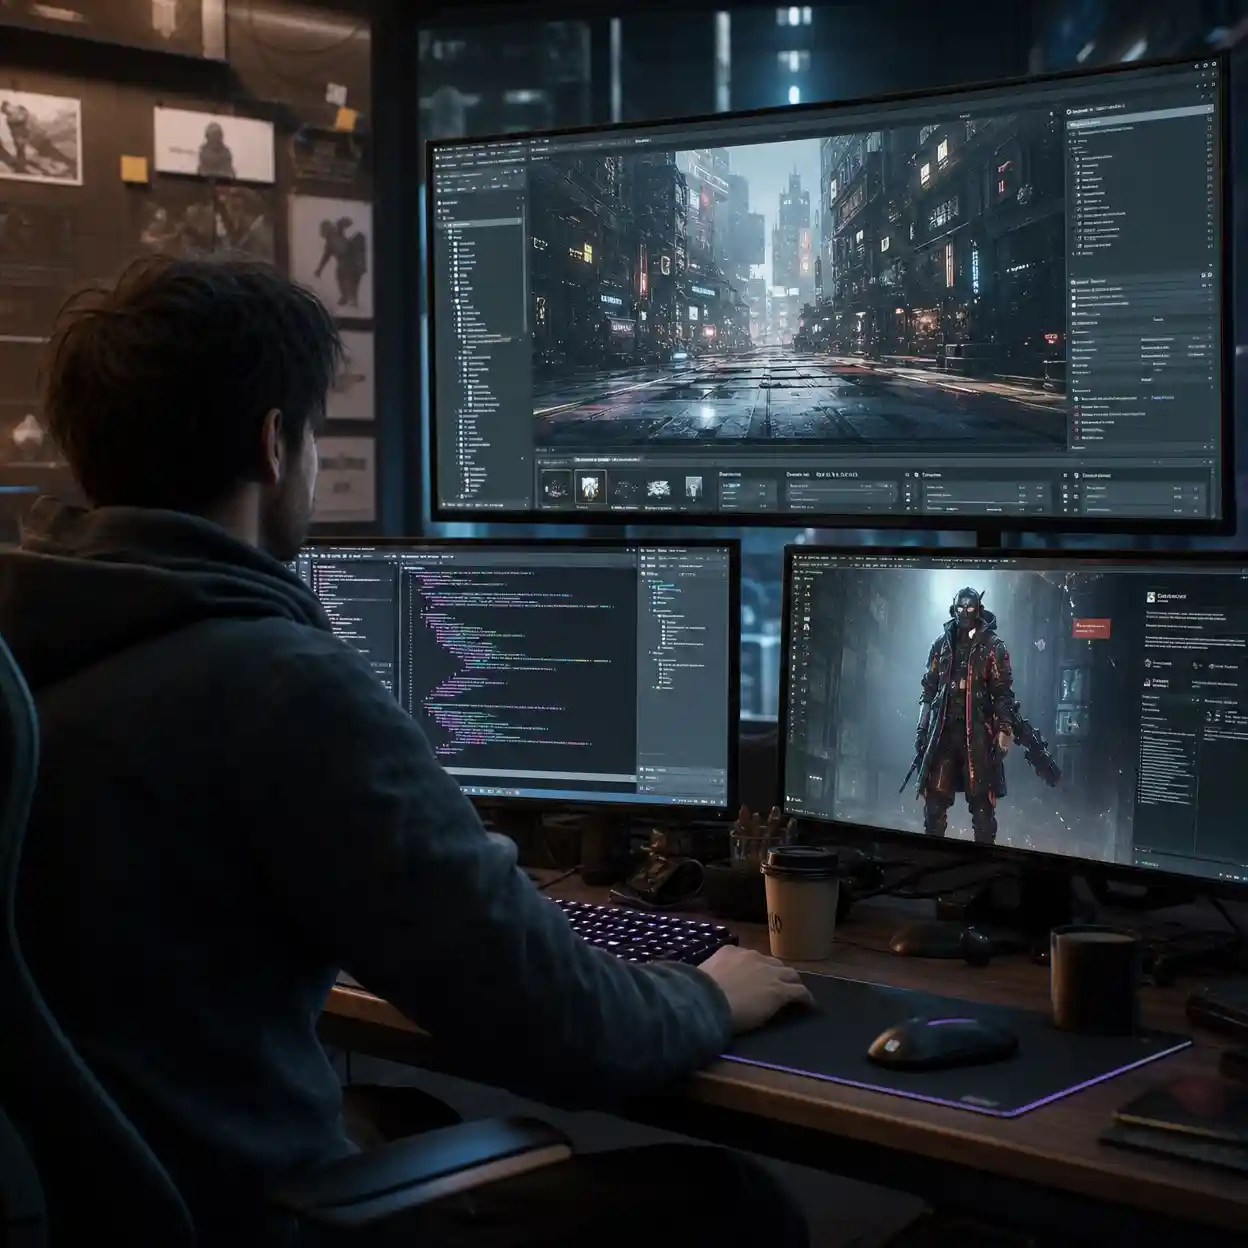Open the first asset thumbnail in the top monitor's strip
The height and width of the screenshot is (1248, 1248).
(556, 488)
